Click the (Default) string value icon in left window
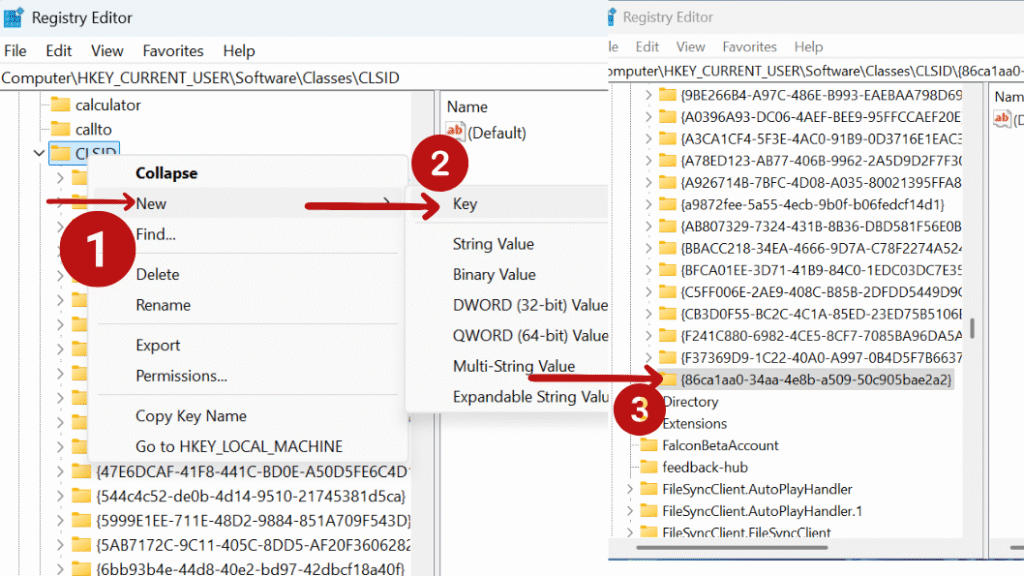1024x576 pixels. point(455,131)
